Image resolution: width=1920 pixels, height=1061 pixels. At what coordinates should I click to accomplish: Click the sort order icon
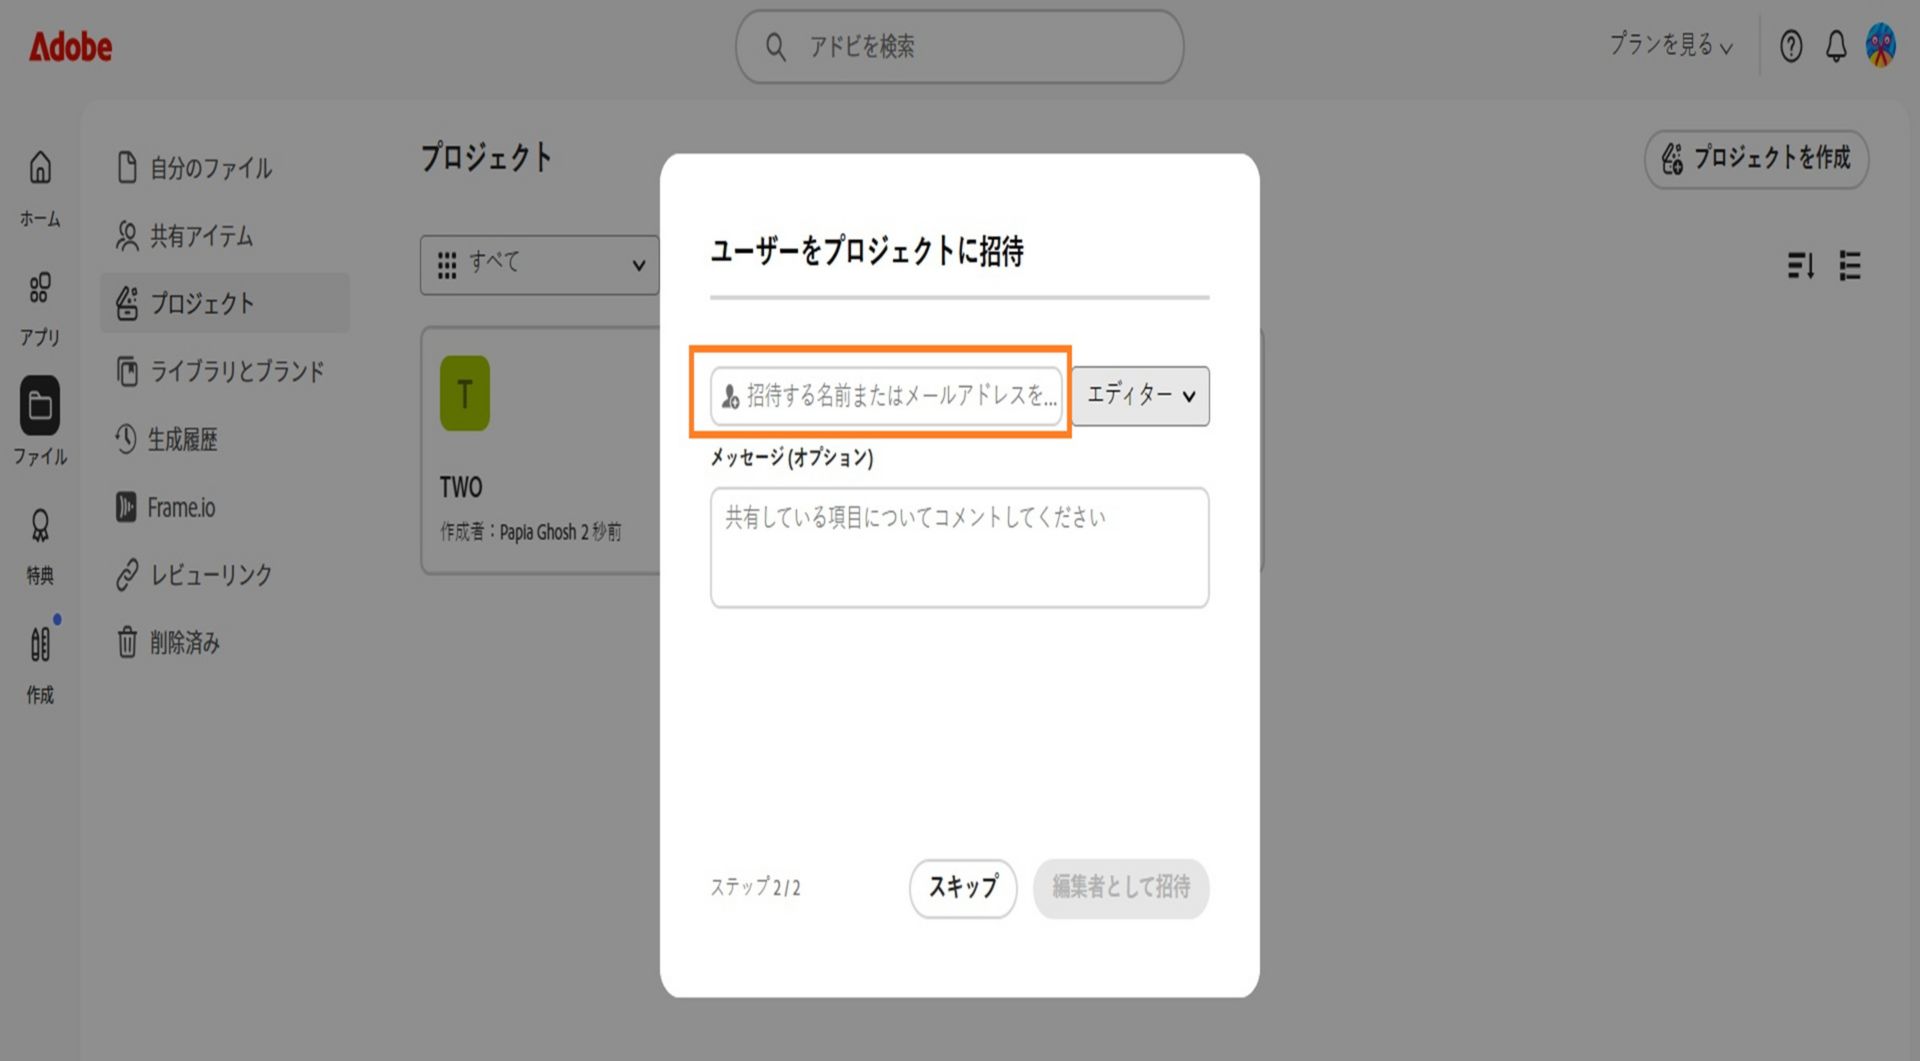click(x=1801, y=265)
